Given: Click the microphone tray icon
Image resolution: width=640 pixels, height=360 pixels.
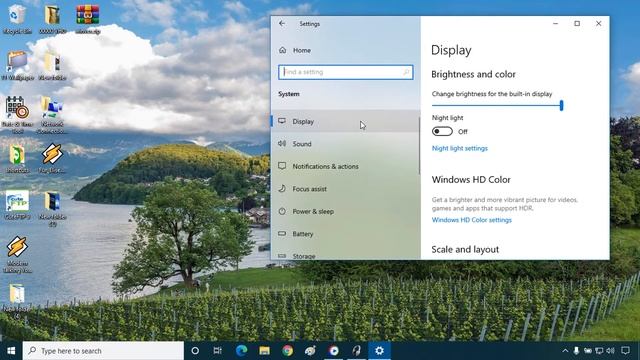Looking at the screenshot, I should (576, 351).
